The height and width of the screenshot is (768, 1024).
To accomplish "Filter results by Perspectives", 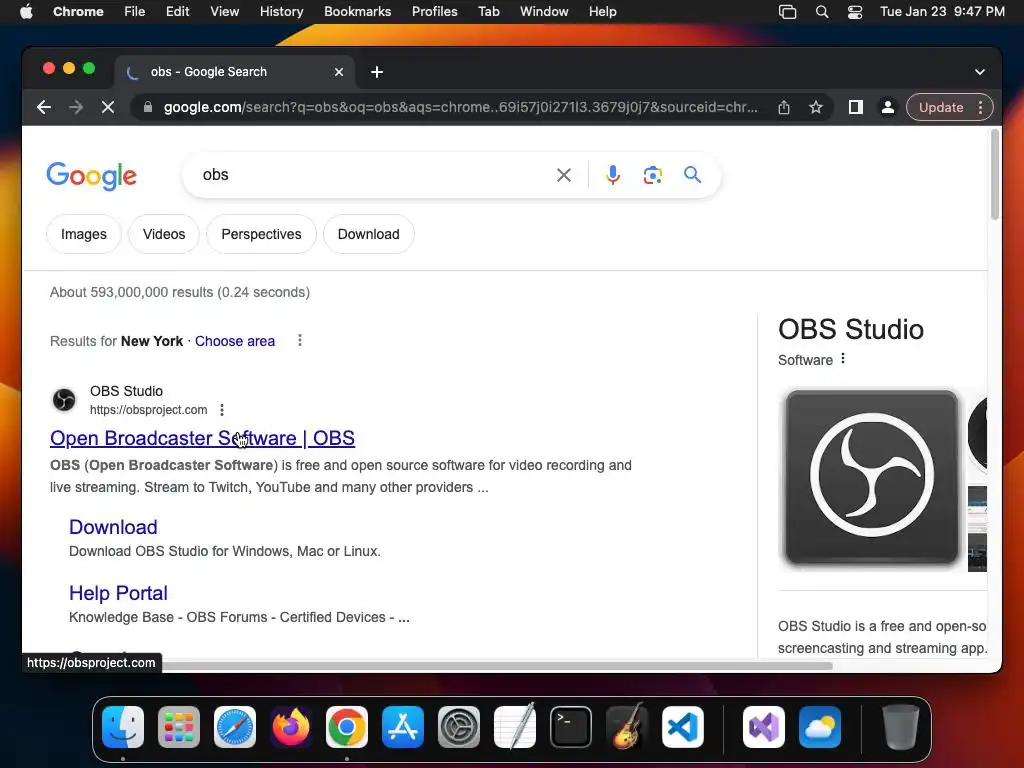I will pos(261,234).
